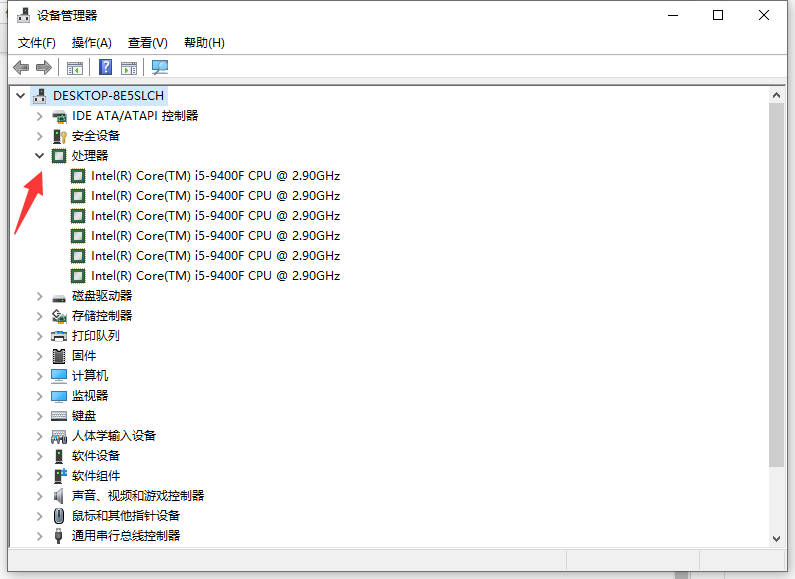795x579 pixels.
Task: Click the 软件设备 icon
Action: 59,456
